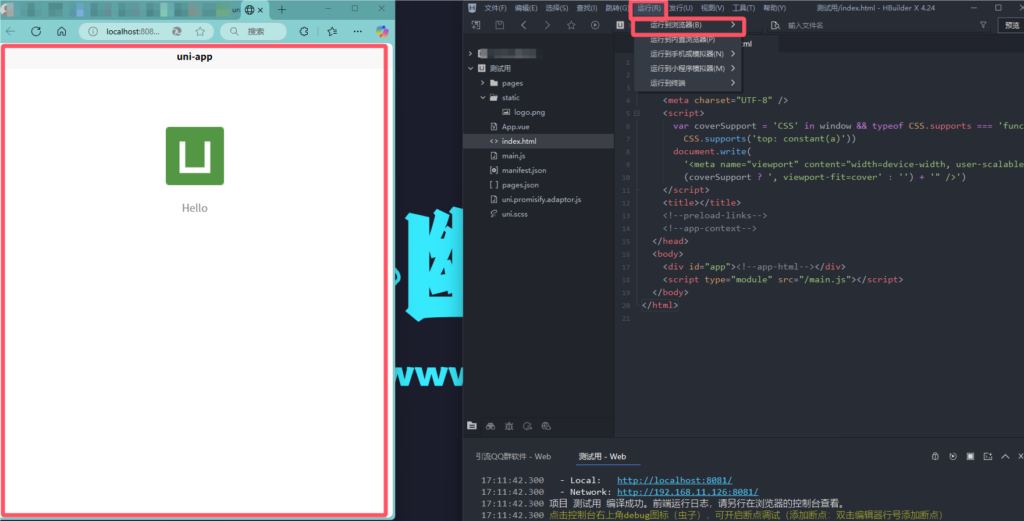
Task: Close the active browser tab
Action: pyautogui.click(x=260, y=10)
